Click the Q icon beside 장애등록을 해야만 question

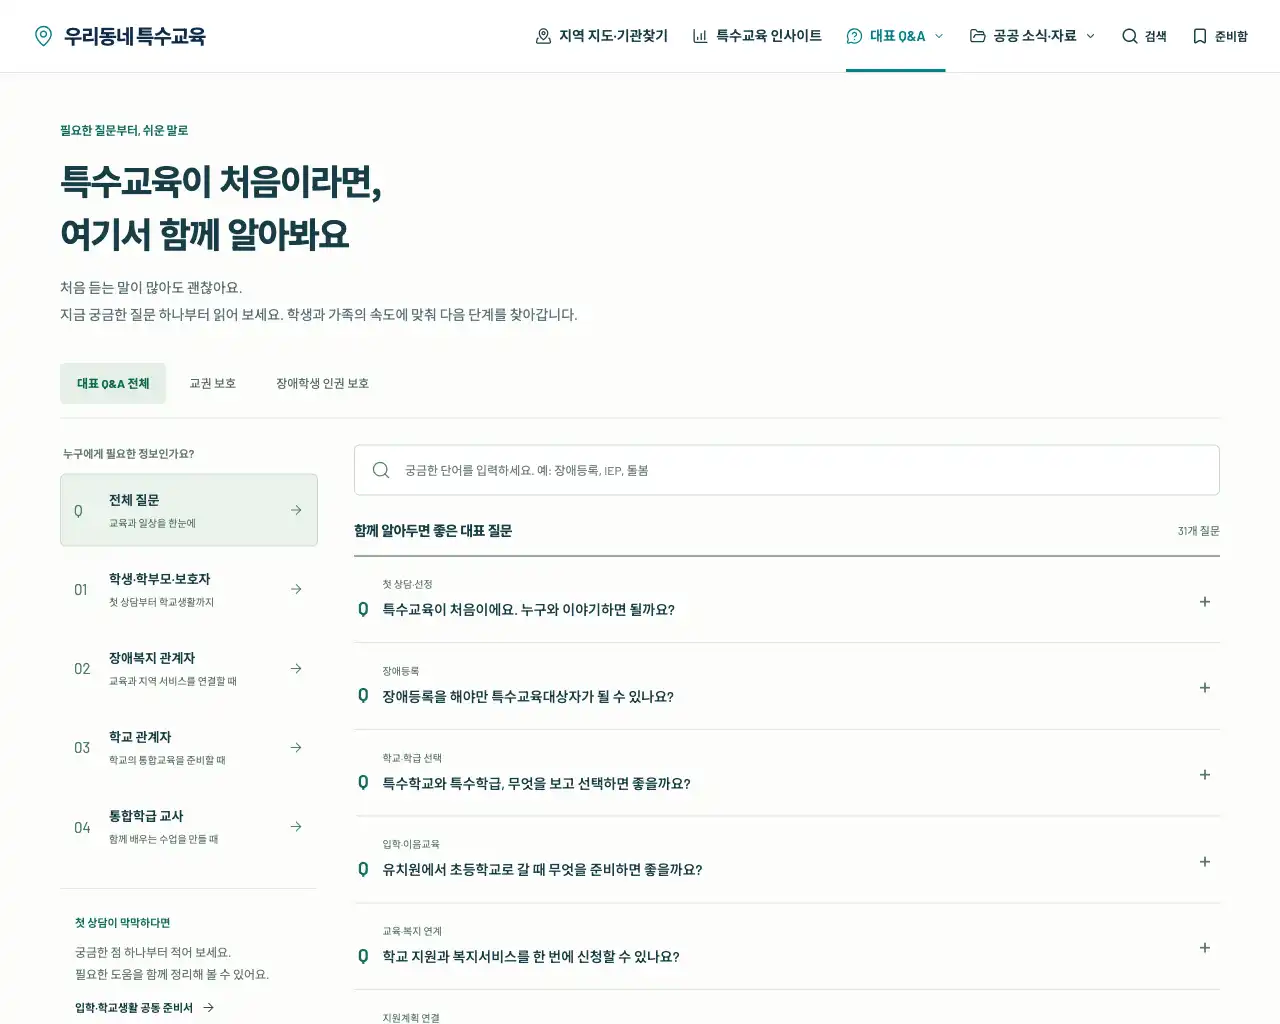point(363,696)
